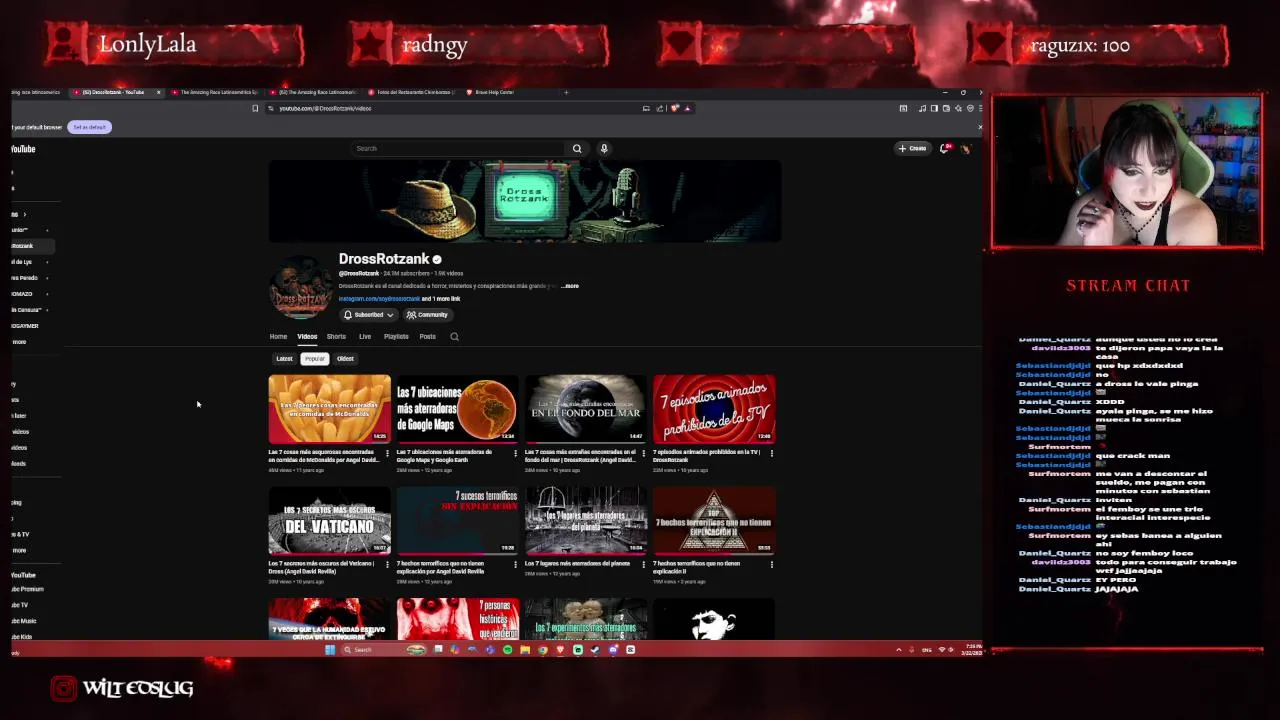Open options menu for McDonalds video

388,453
